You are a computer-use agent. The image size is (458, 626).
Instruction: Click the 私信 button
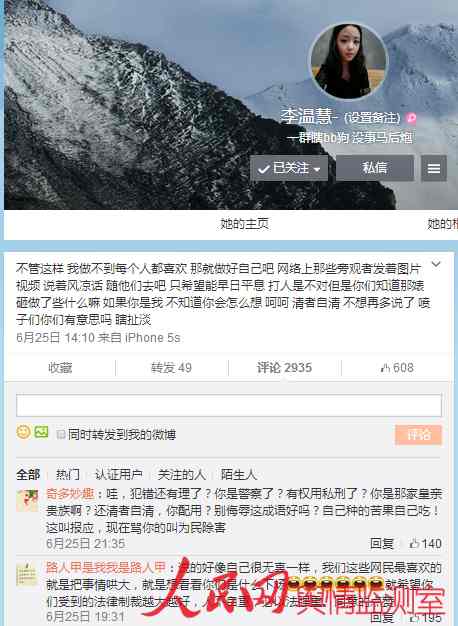click(x=375, y=168)
